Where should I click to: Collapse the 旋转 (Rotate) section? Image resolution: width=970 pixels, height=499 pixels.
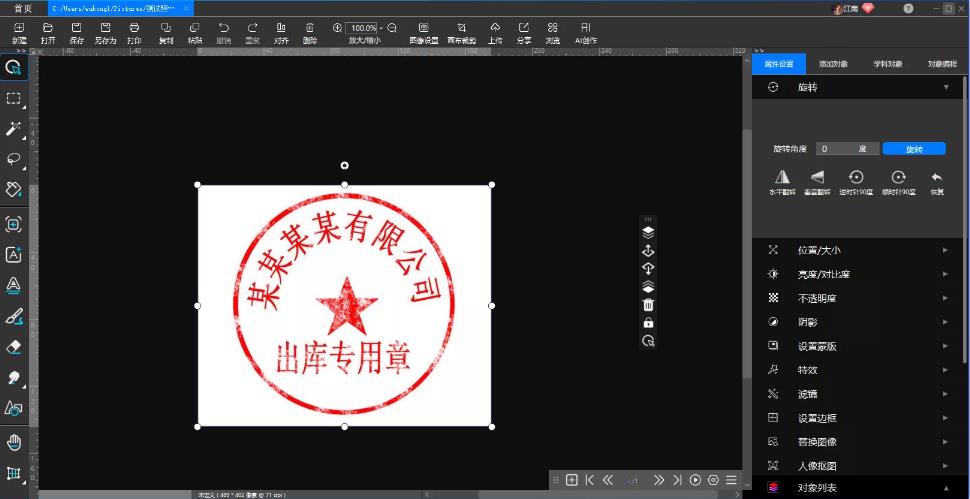(946, 88)
